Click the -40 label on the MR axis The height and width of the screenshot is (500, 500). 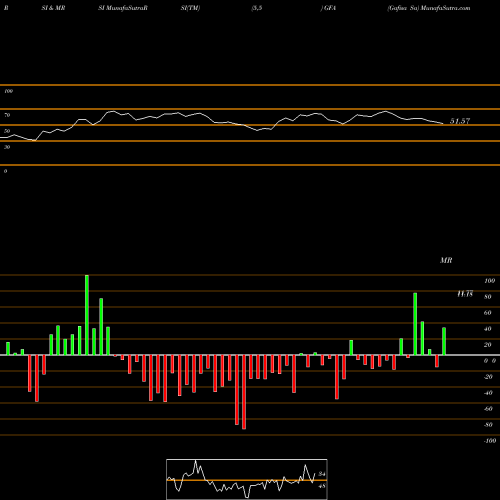click(x=488, y=393)
